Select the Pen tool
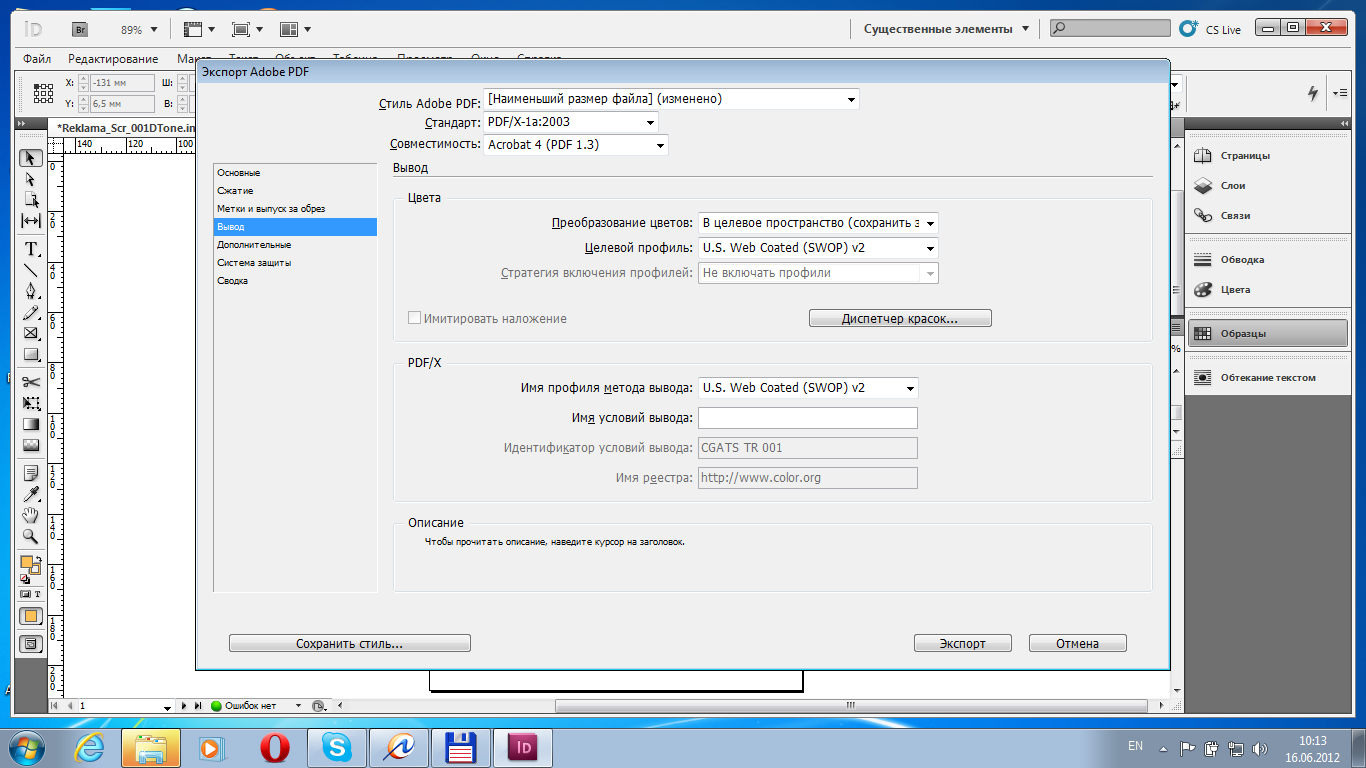The height and width of the screenshot is (768, 1366). (x=31, y=291)
